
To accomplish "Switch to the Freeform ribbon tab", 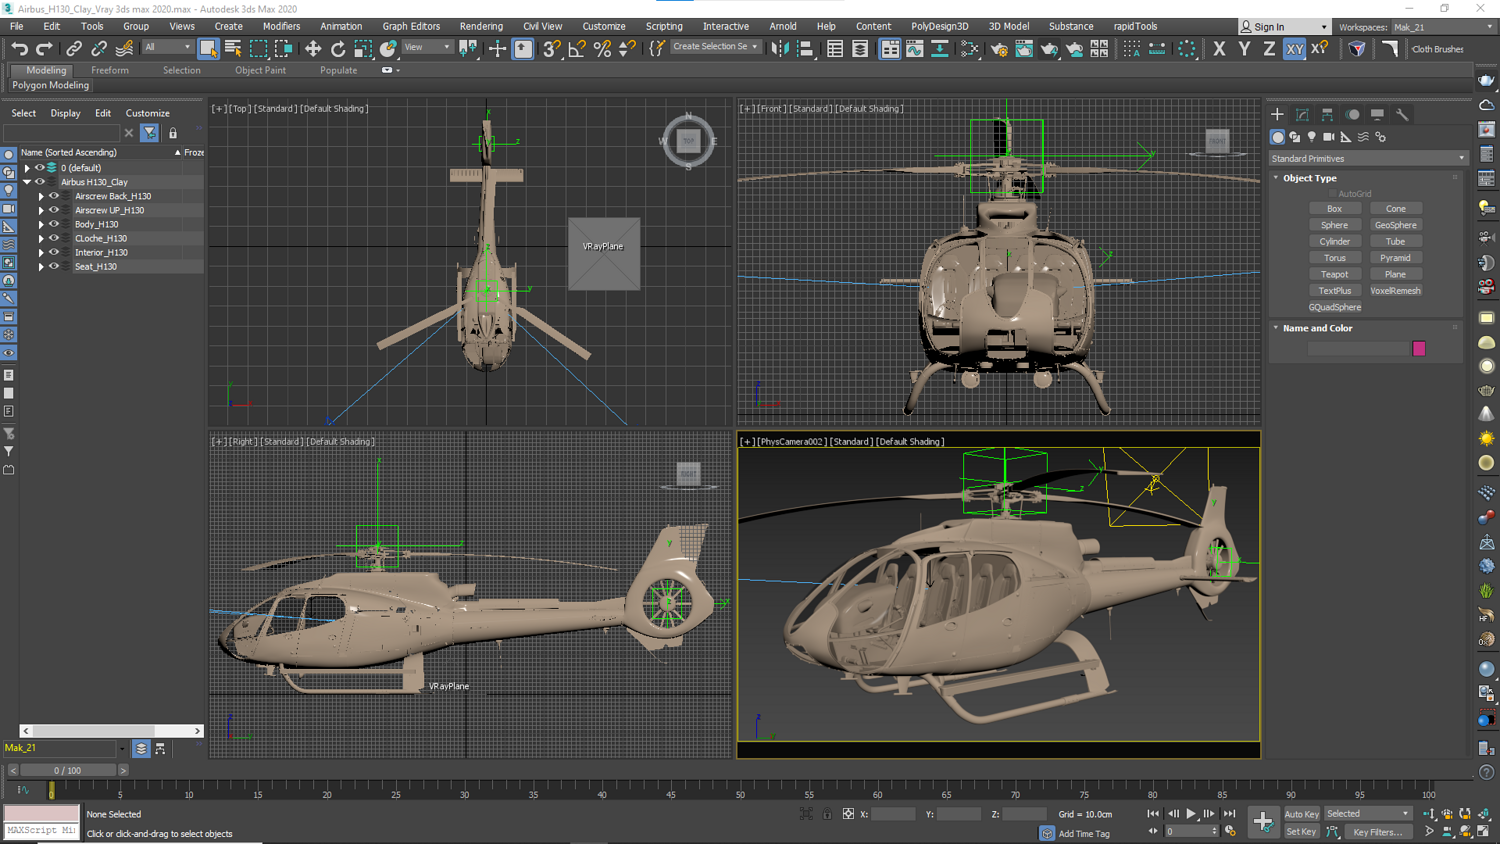I will [x=109, y=70].
